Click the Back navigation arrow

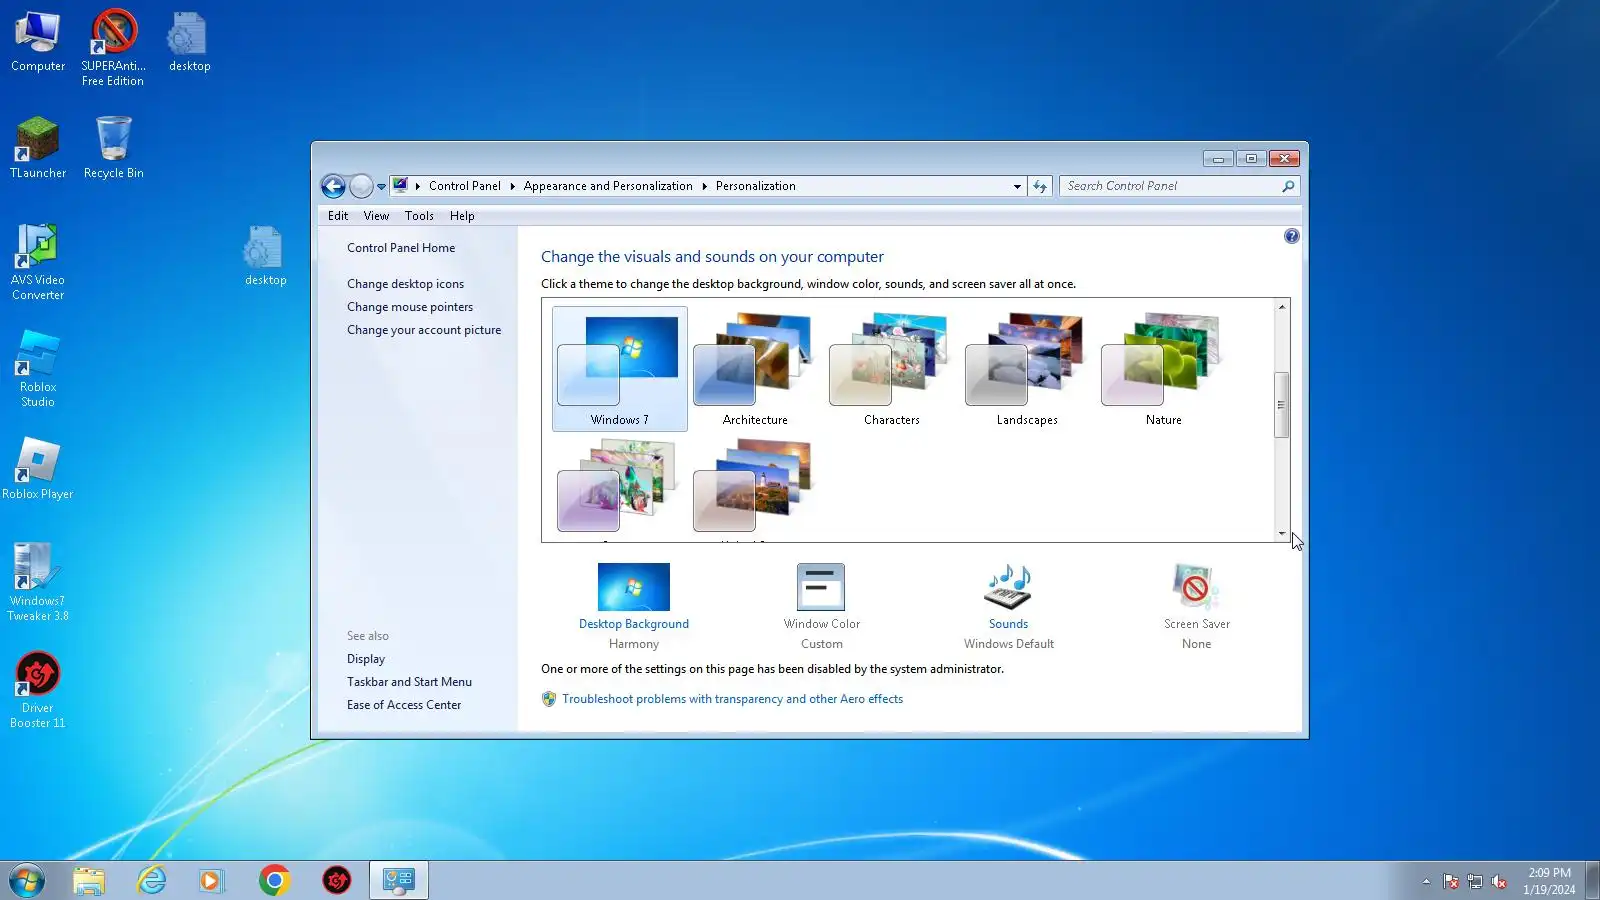[x=334, y=186]
